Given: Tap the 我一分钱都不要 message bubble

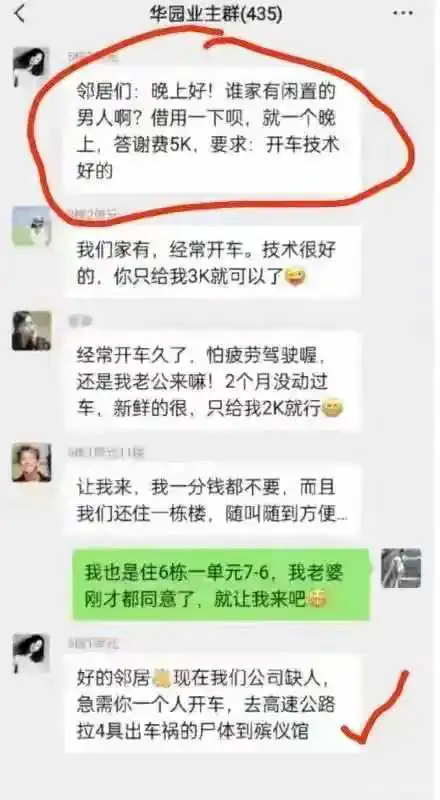Looking at the screenshot, I should coord(212,500).
